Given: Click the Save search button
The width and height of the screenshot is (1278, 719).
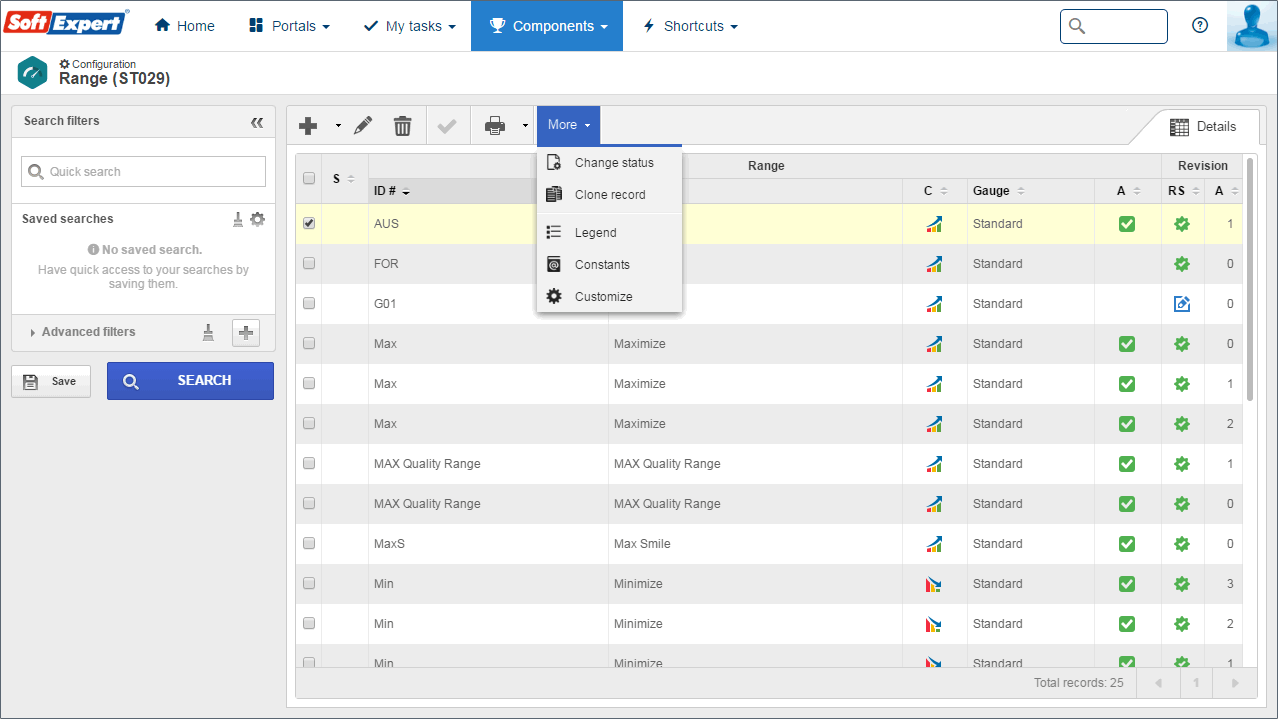Looking at the screenshot, I should [50, 381].
